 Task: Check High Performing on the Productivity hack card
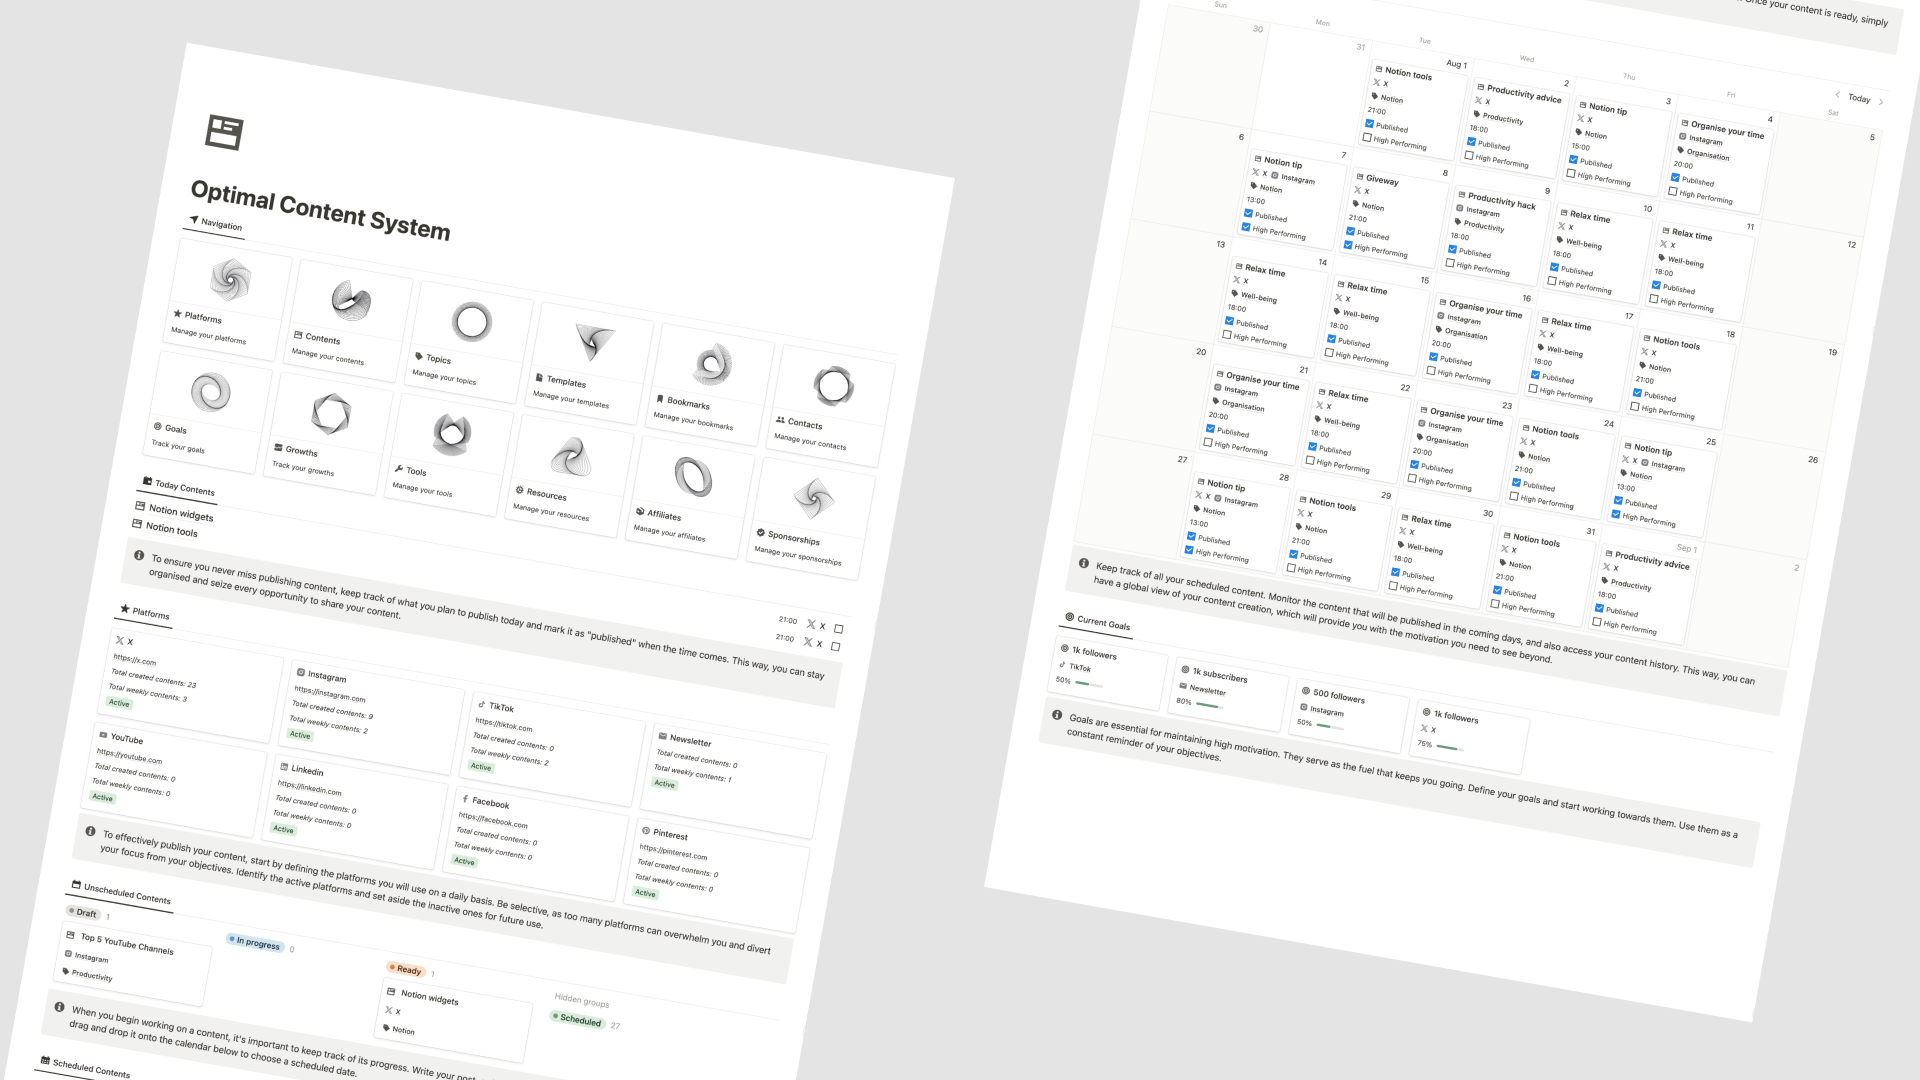pos(1450,263)
